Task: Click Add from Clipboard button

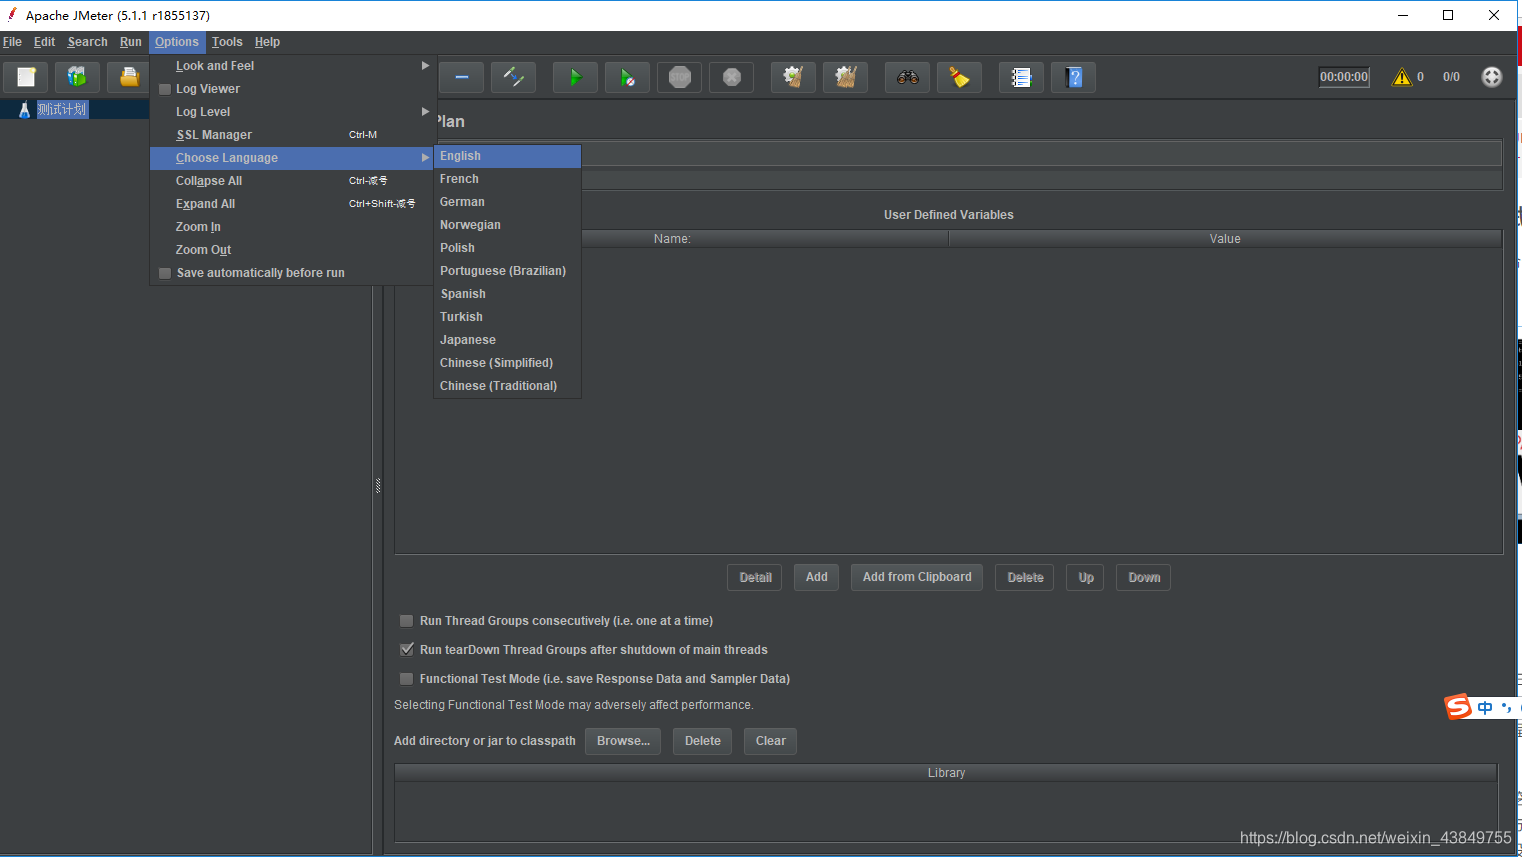Action: (917, 577)
